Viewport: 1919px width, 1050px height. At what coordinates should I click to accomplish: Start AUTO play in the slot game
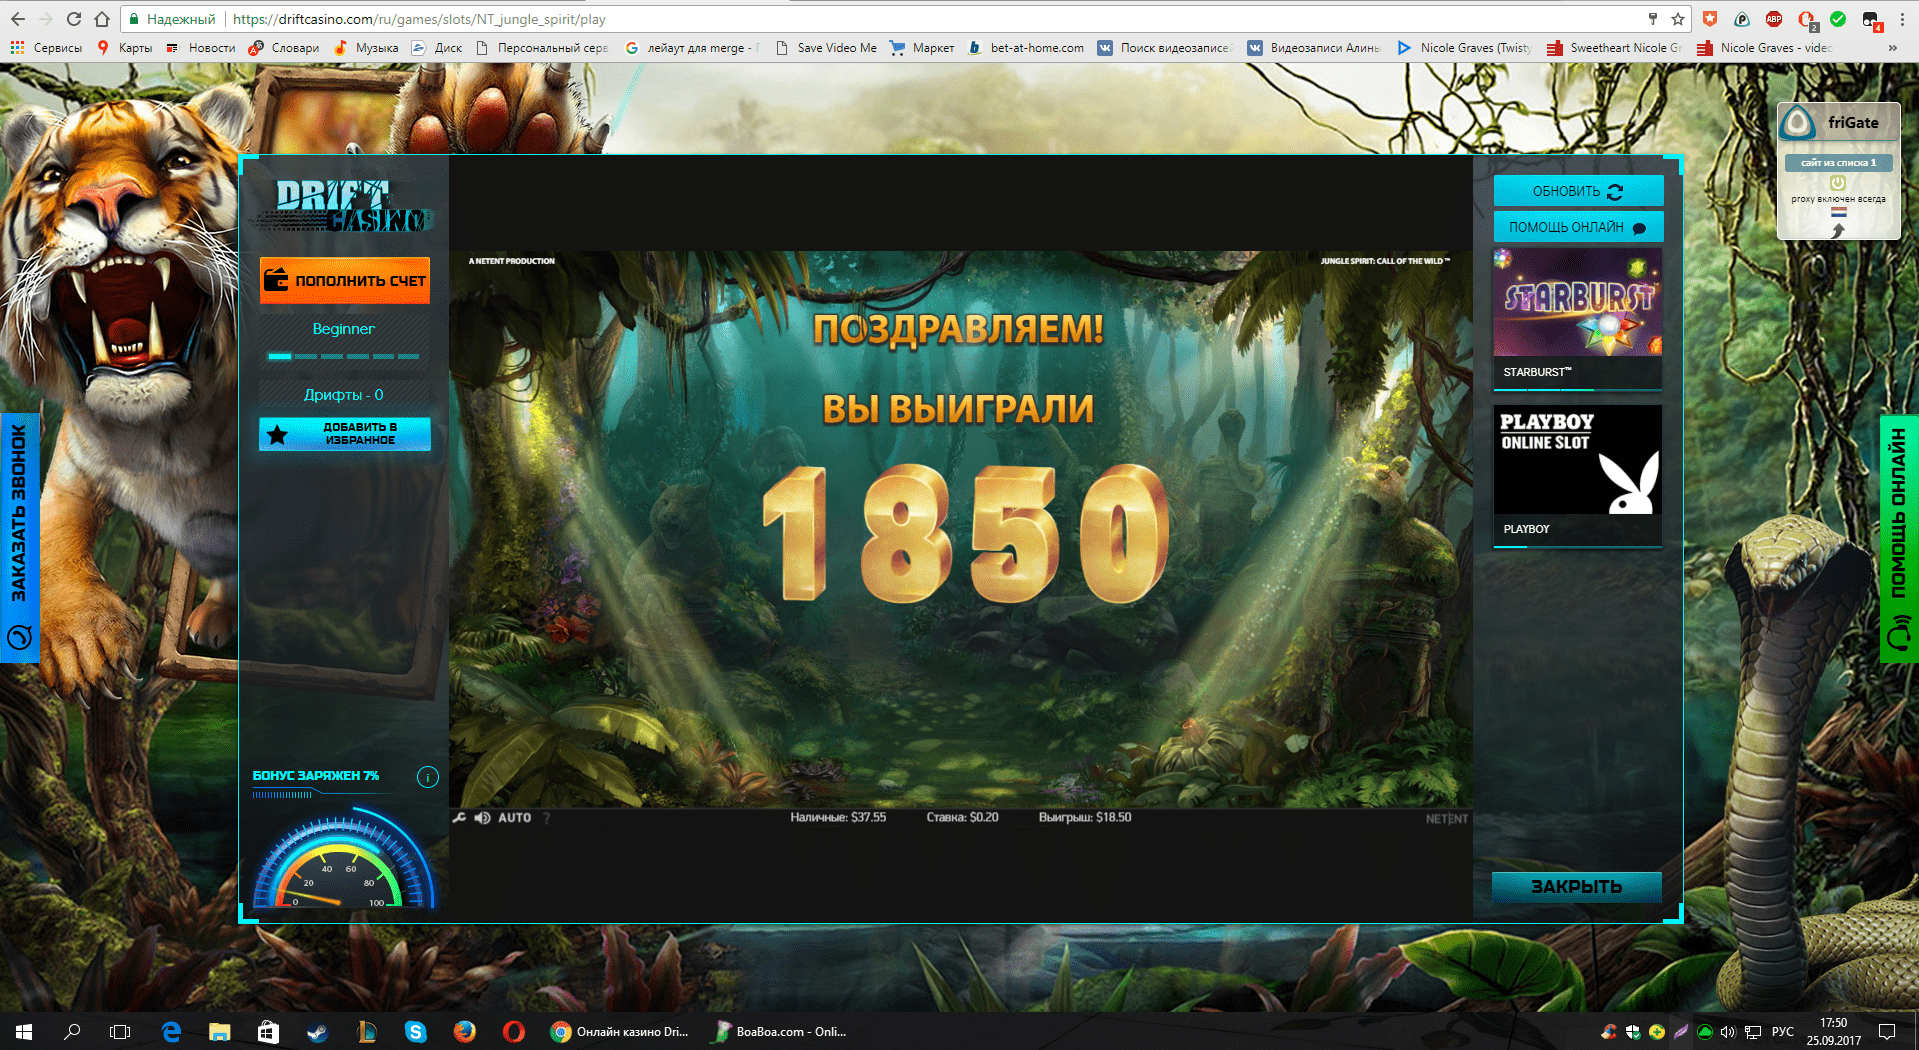(x=515, y=818)
